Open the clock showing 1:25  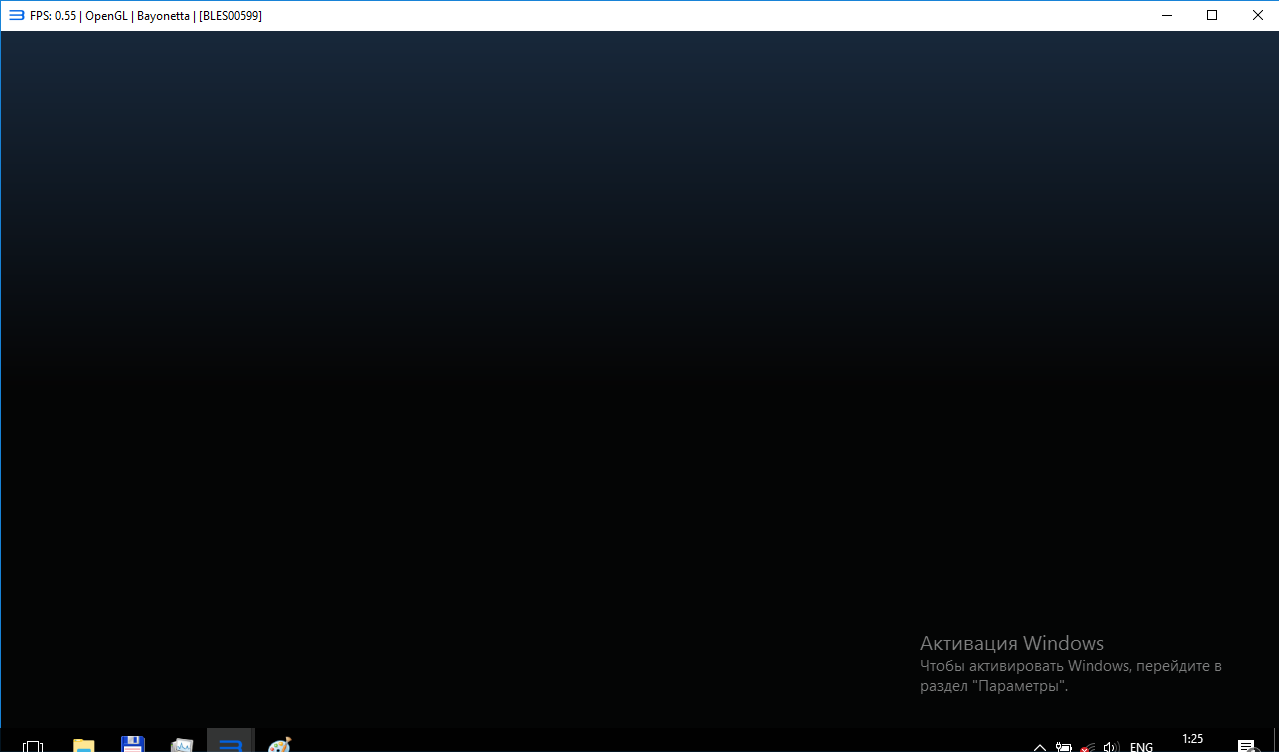(x=1192, y=740)
